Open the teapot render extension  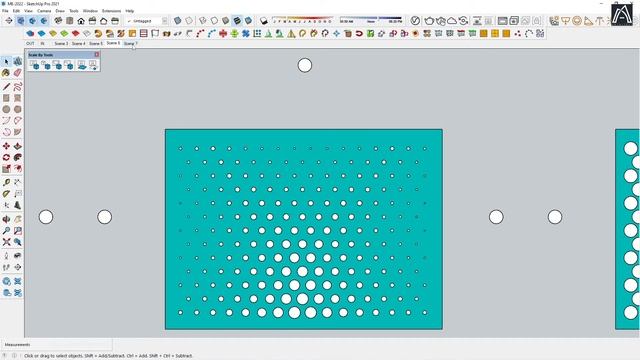tap(429, 20)
